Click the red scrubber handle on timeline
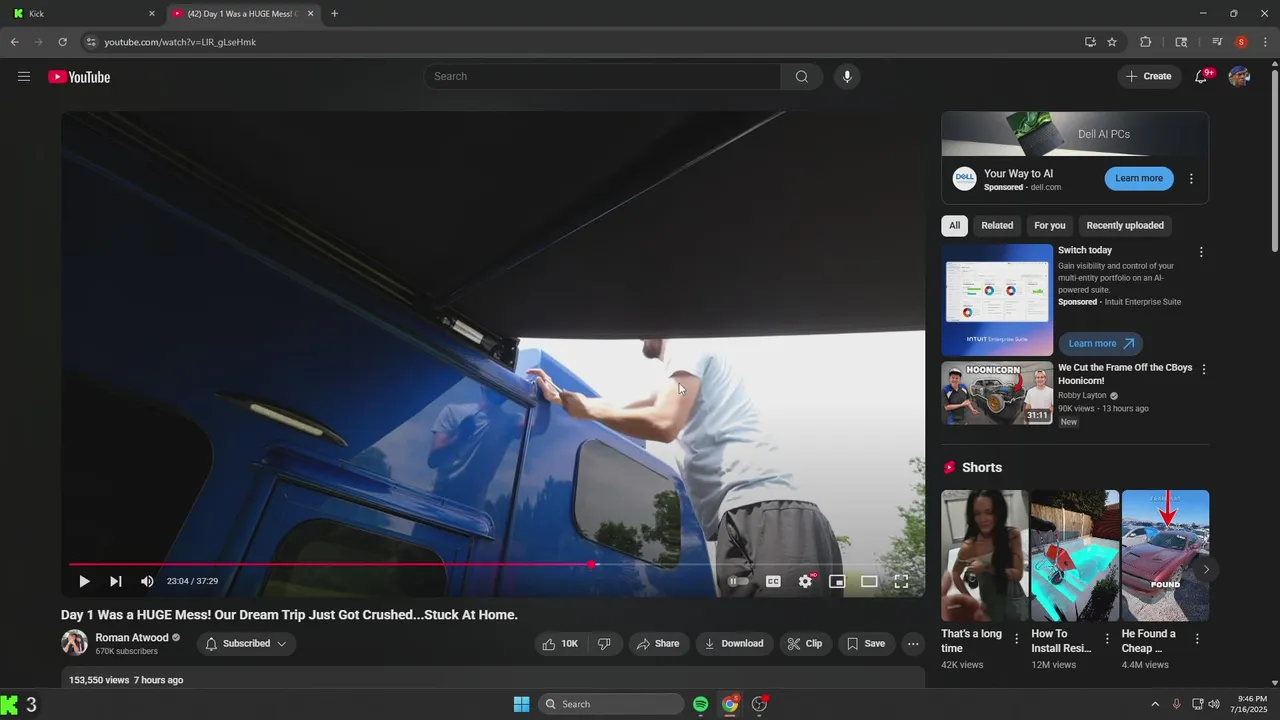 [592, 564]
